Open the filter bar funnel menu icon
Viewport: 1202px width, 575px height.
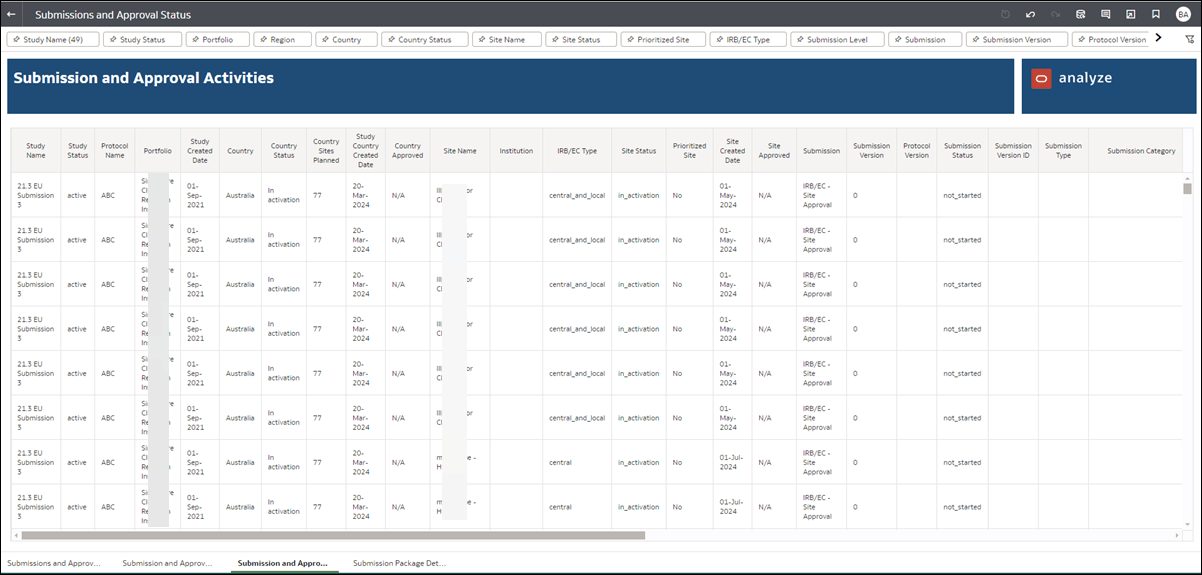pyautogui.click(x=1189, y=39)
